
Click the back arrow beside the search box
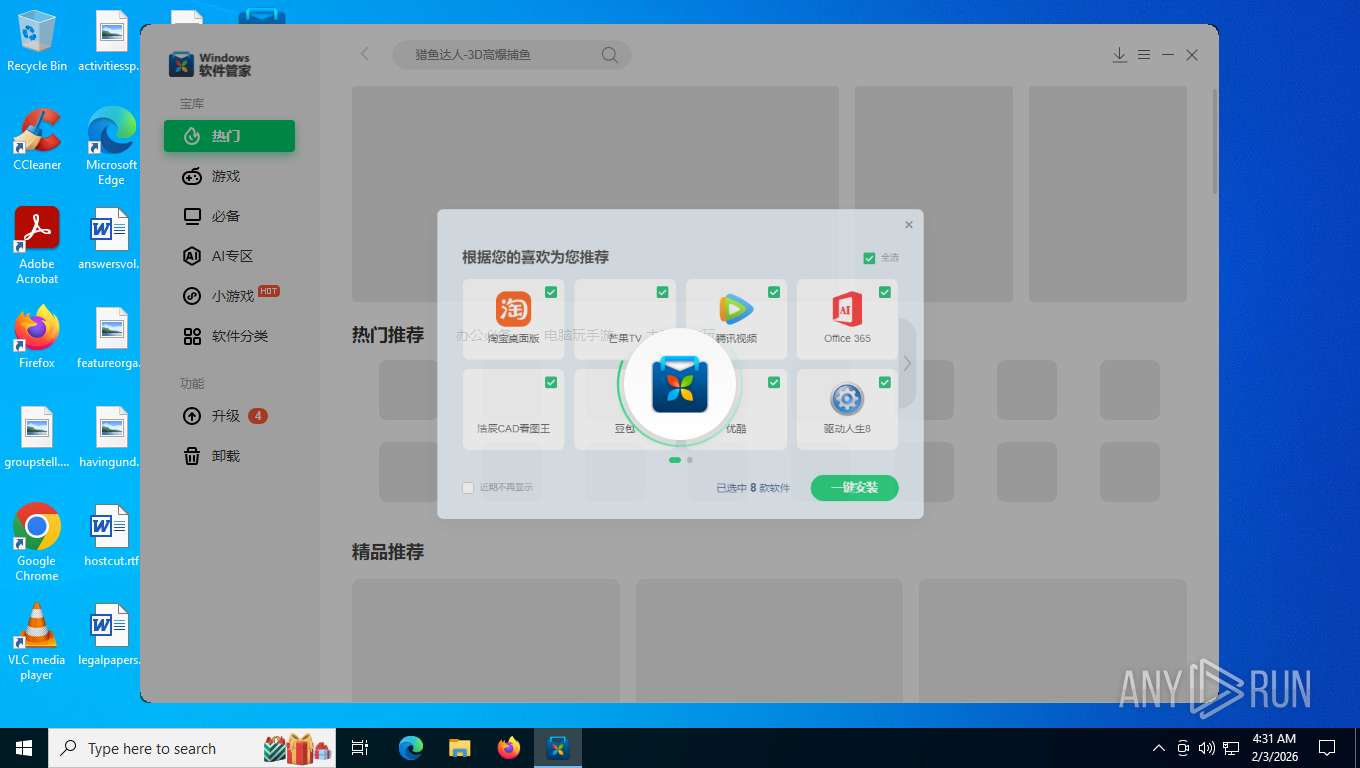coord(364,54)
